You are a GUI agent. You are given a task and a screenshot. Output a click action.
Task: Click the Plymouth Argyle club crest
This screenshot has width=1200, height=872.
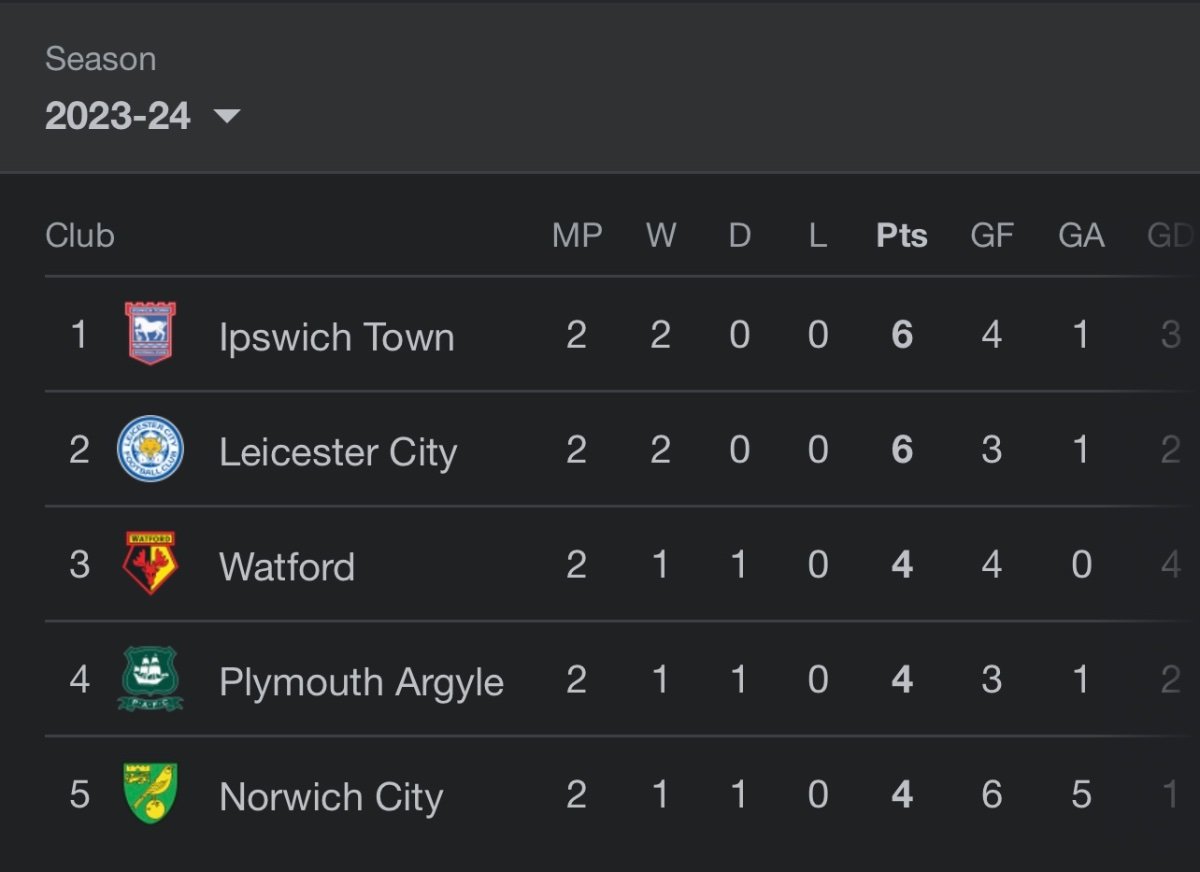coord(150,679)
